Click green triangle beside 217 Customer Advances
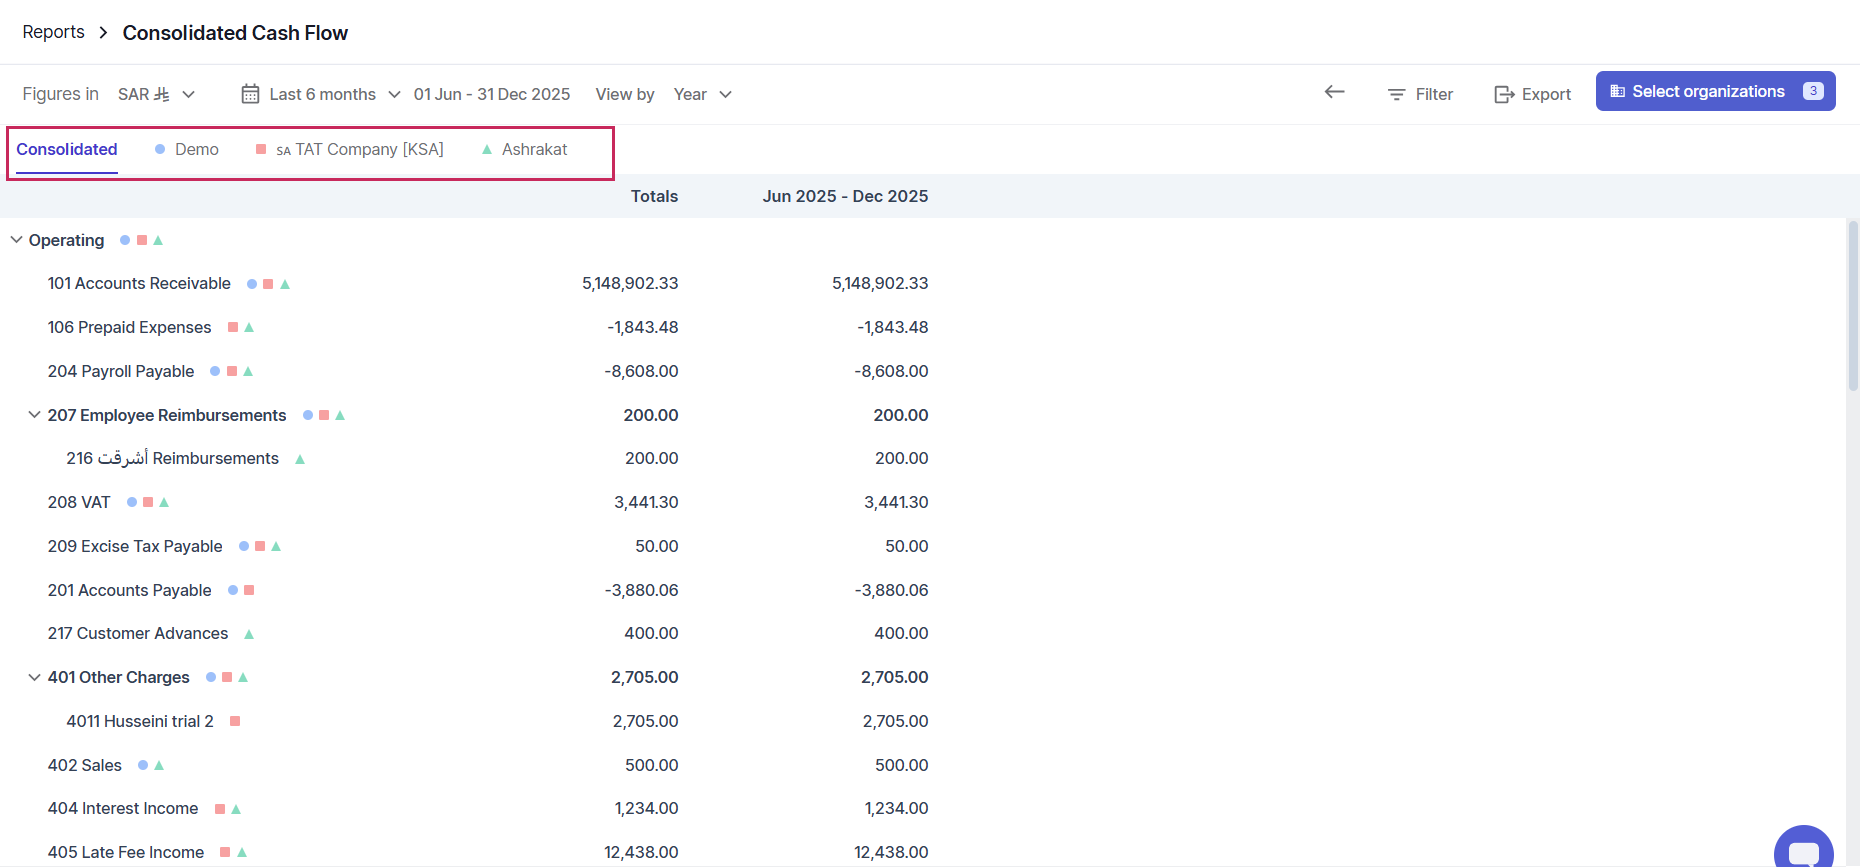This screenshot has height=867, width=1860. click(x=249, y=634)
